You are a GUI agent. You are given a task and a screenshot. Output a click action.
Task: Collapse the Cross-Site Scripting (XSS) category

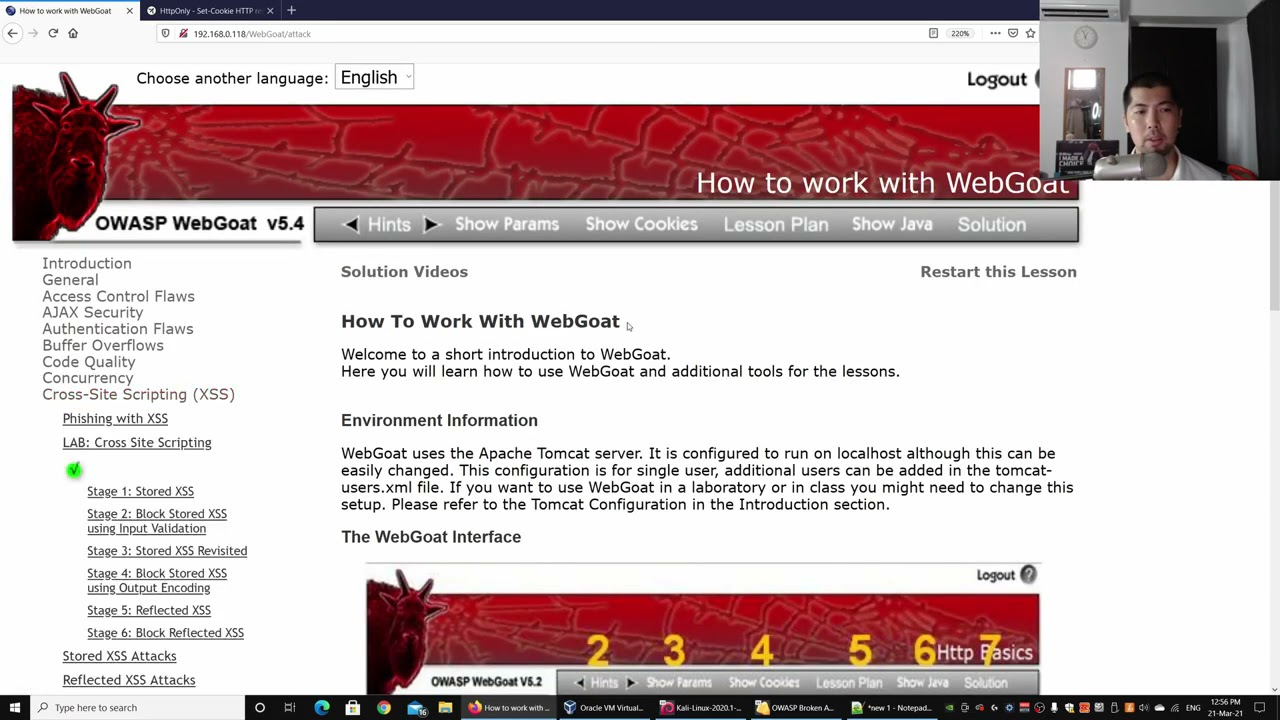pos(138,394)
